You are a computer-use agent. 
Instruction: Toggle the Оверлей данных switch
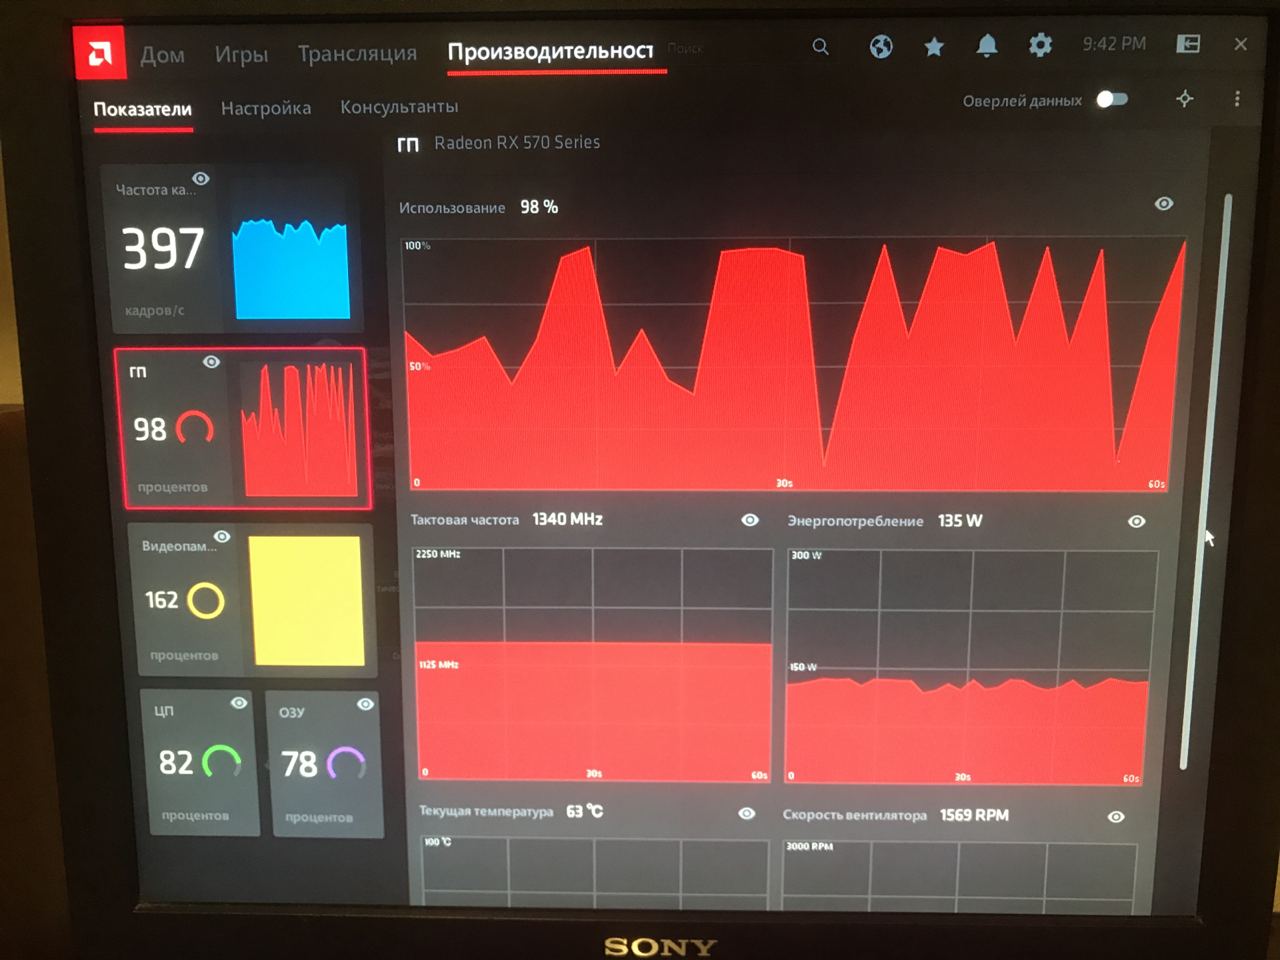point(1112,99)
